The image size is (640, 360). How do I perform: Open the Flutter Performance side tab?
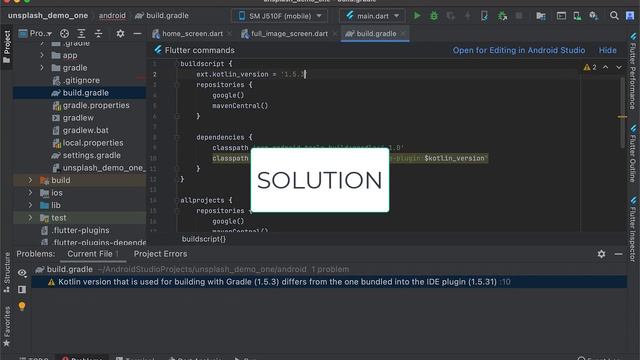pos(633,71)
